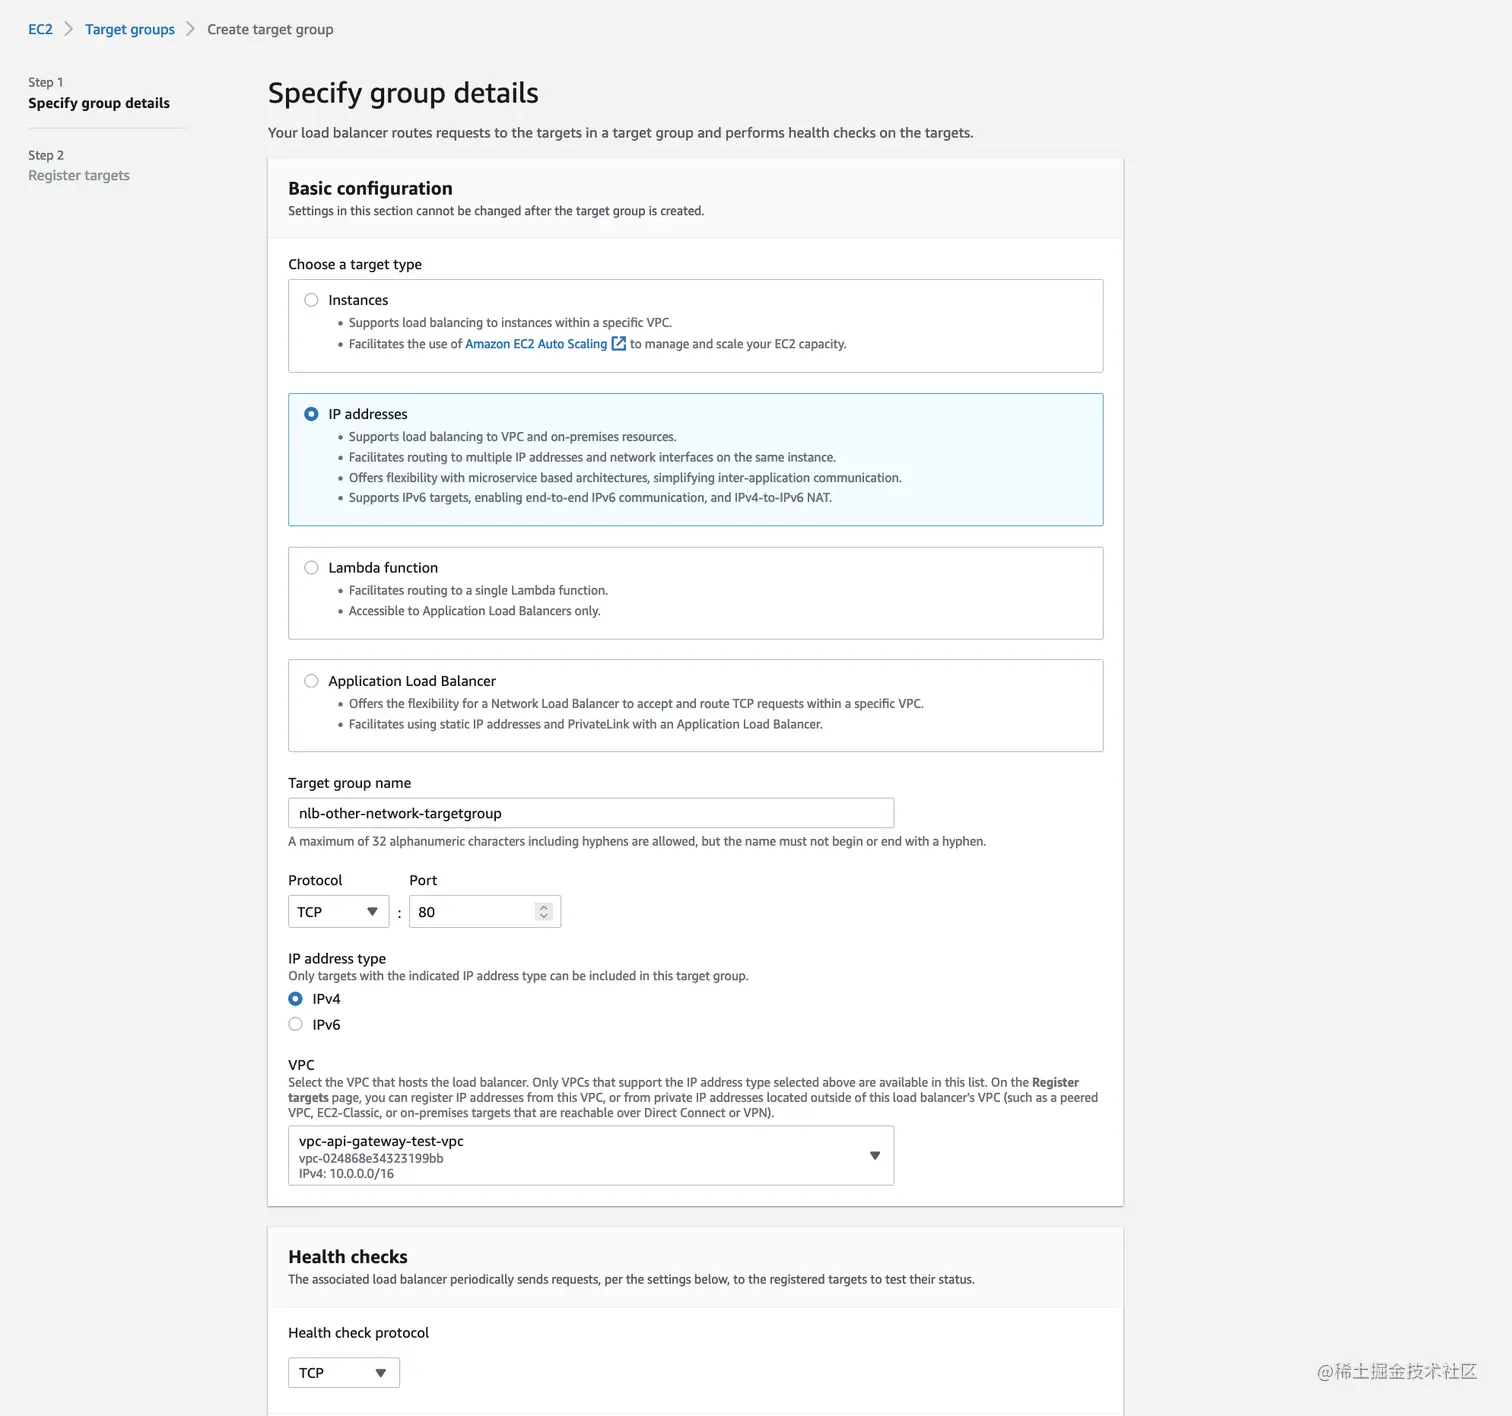Expand the VPC selection dropdown
The width and height of the screenshot is (1512, 1416).
590,1156
